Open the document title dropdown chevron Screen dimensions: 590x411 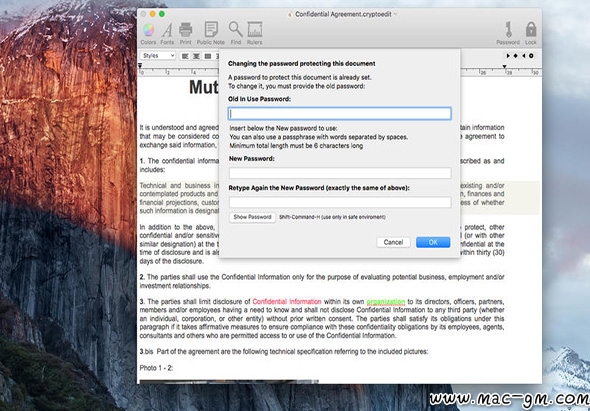pos(395,14)
